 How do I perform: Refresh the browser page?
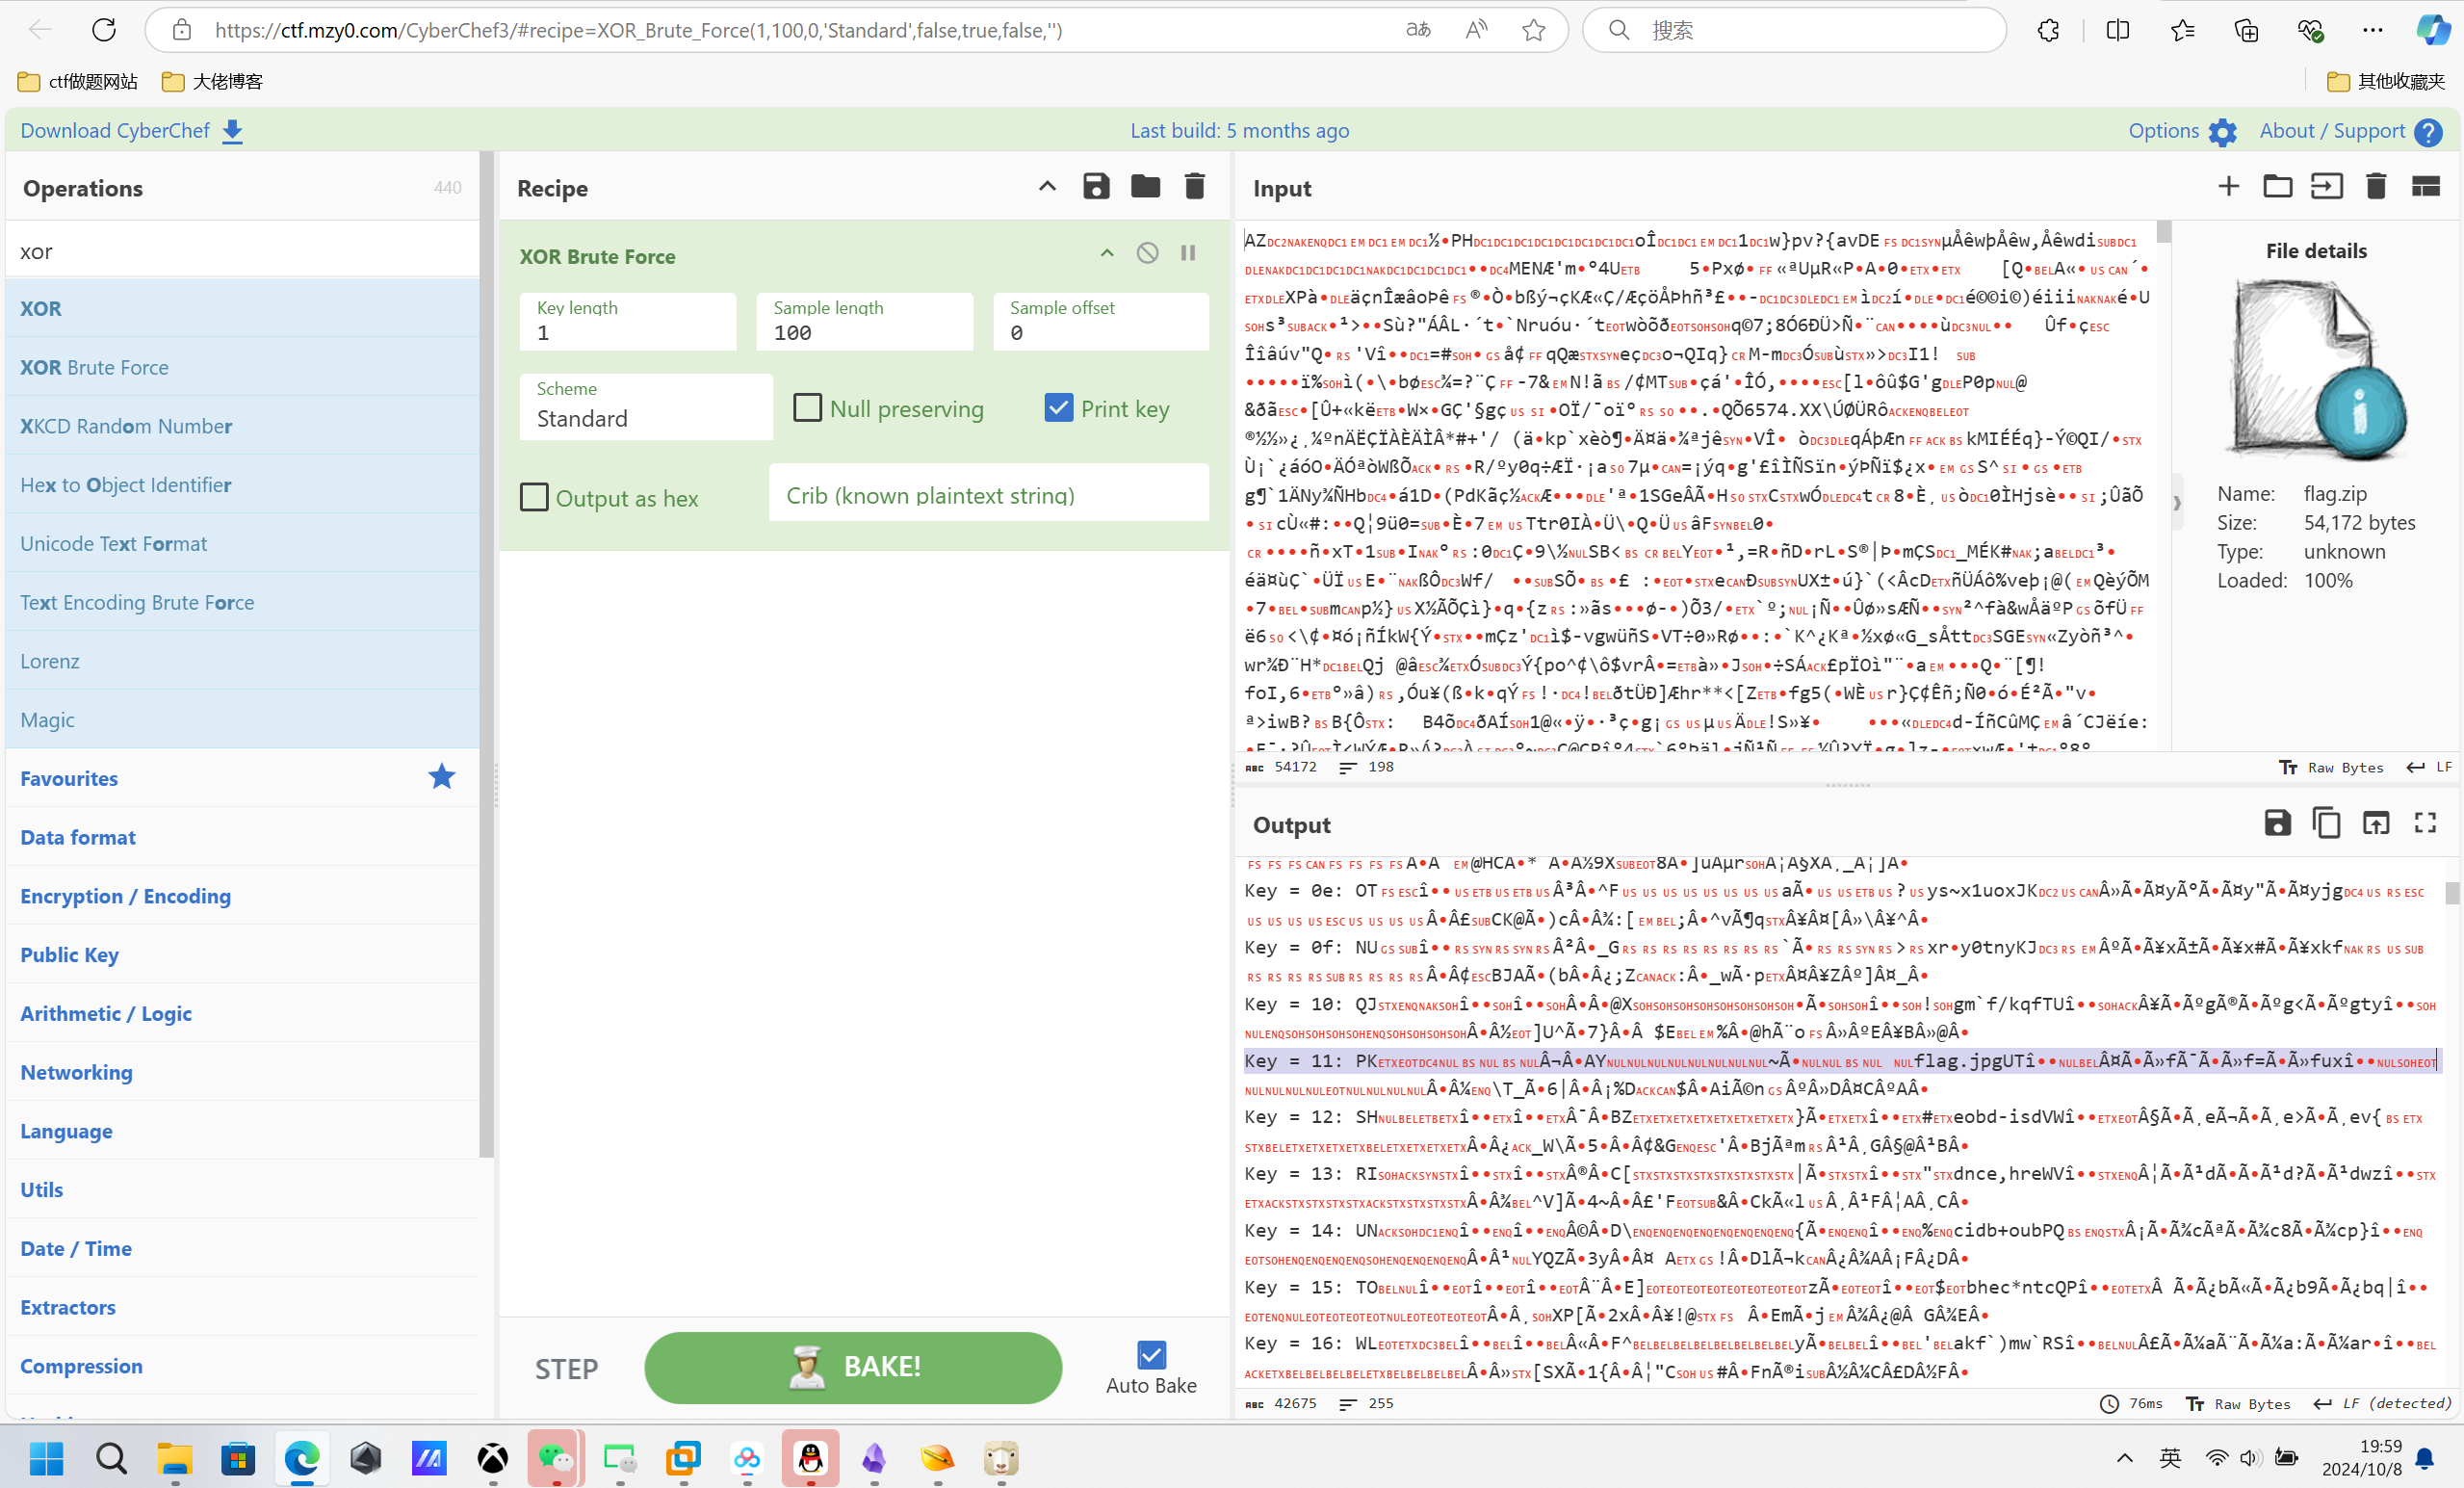click(104, 30)
